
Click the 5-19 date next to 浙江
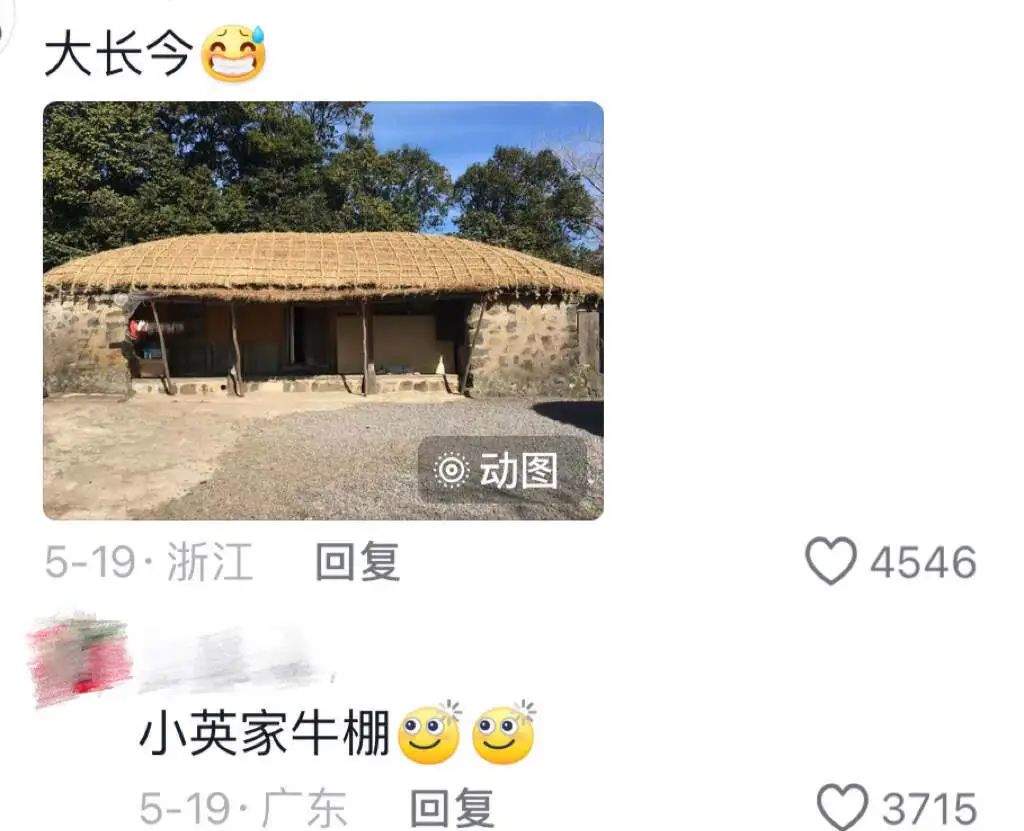(x=90, y=562)
